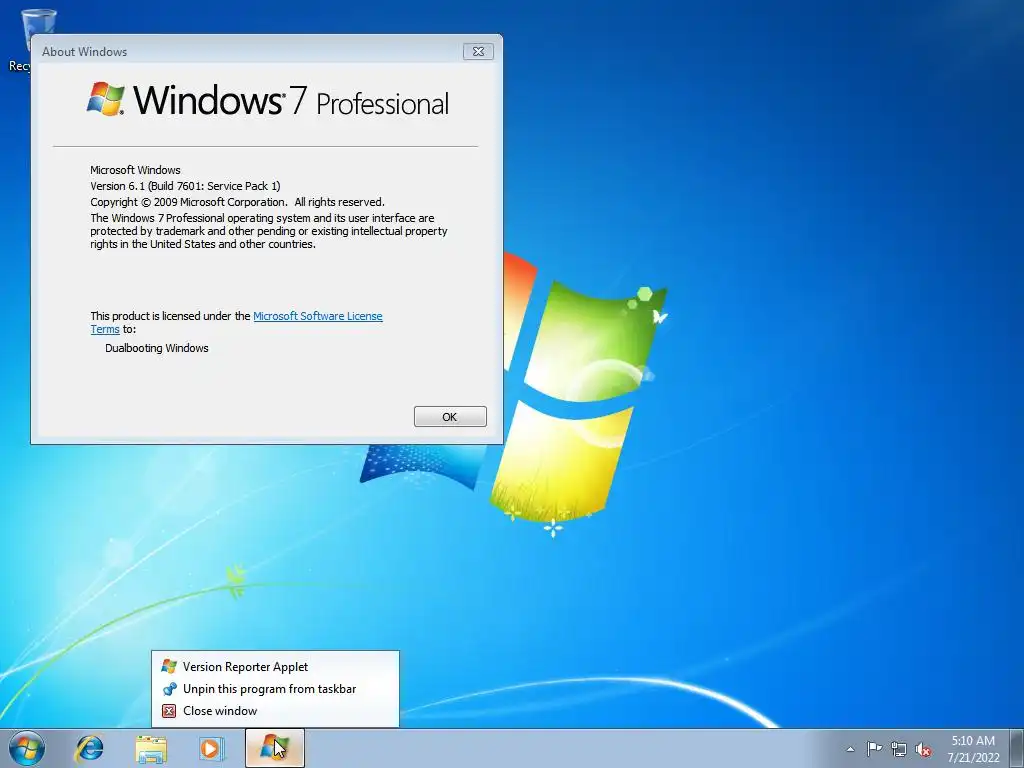
Task: Click the network tray icon
Action: 899,750
